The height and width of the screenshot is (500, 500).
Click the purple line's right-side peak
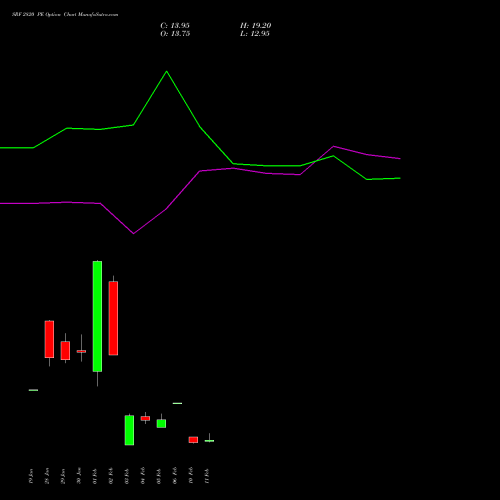pyautogui.click(x=334, y=146)
